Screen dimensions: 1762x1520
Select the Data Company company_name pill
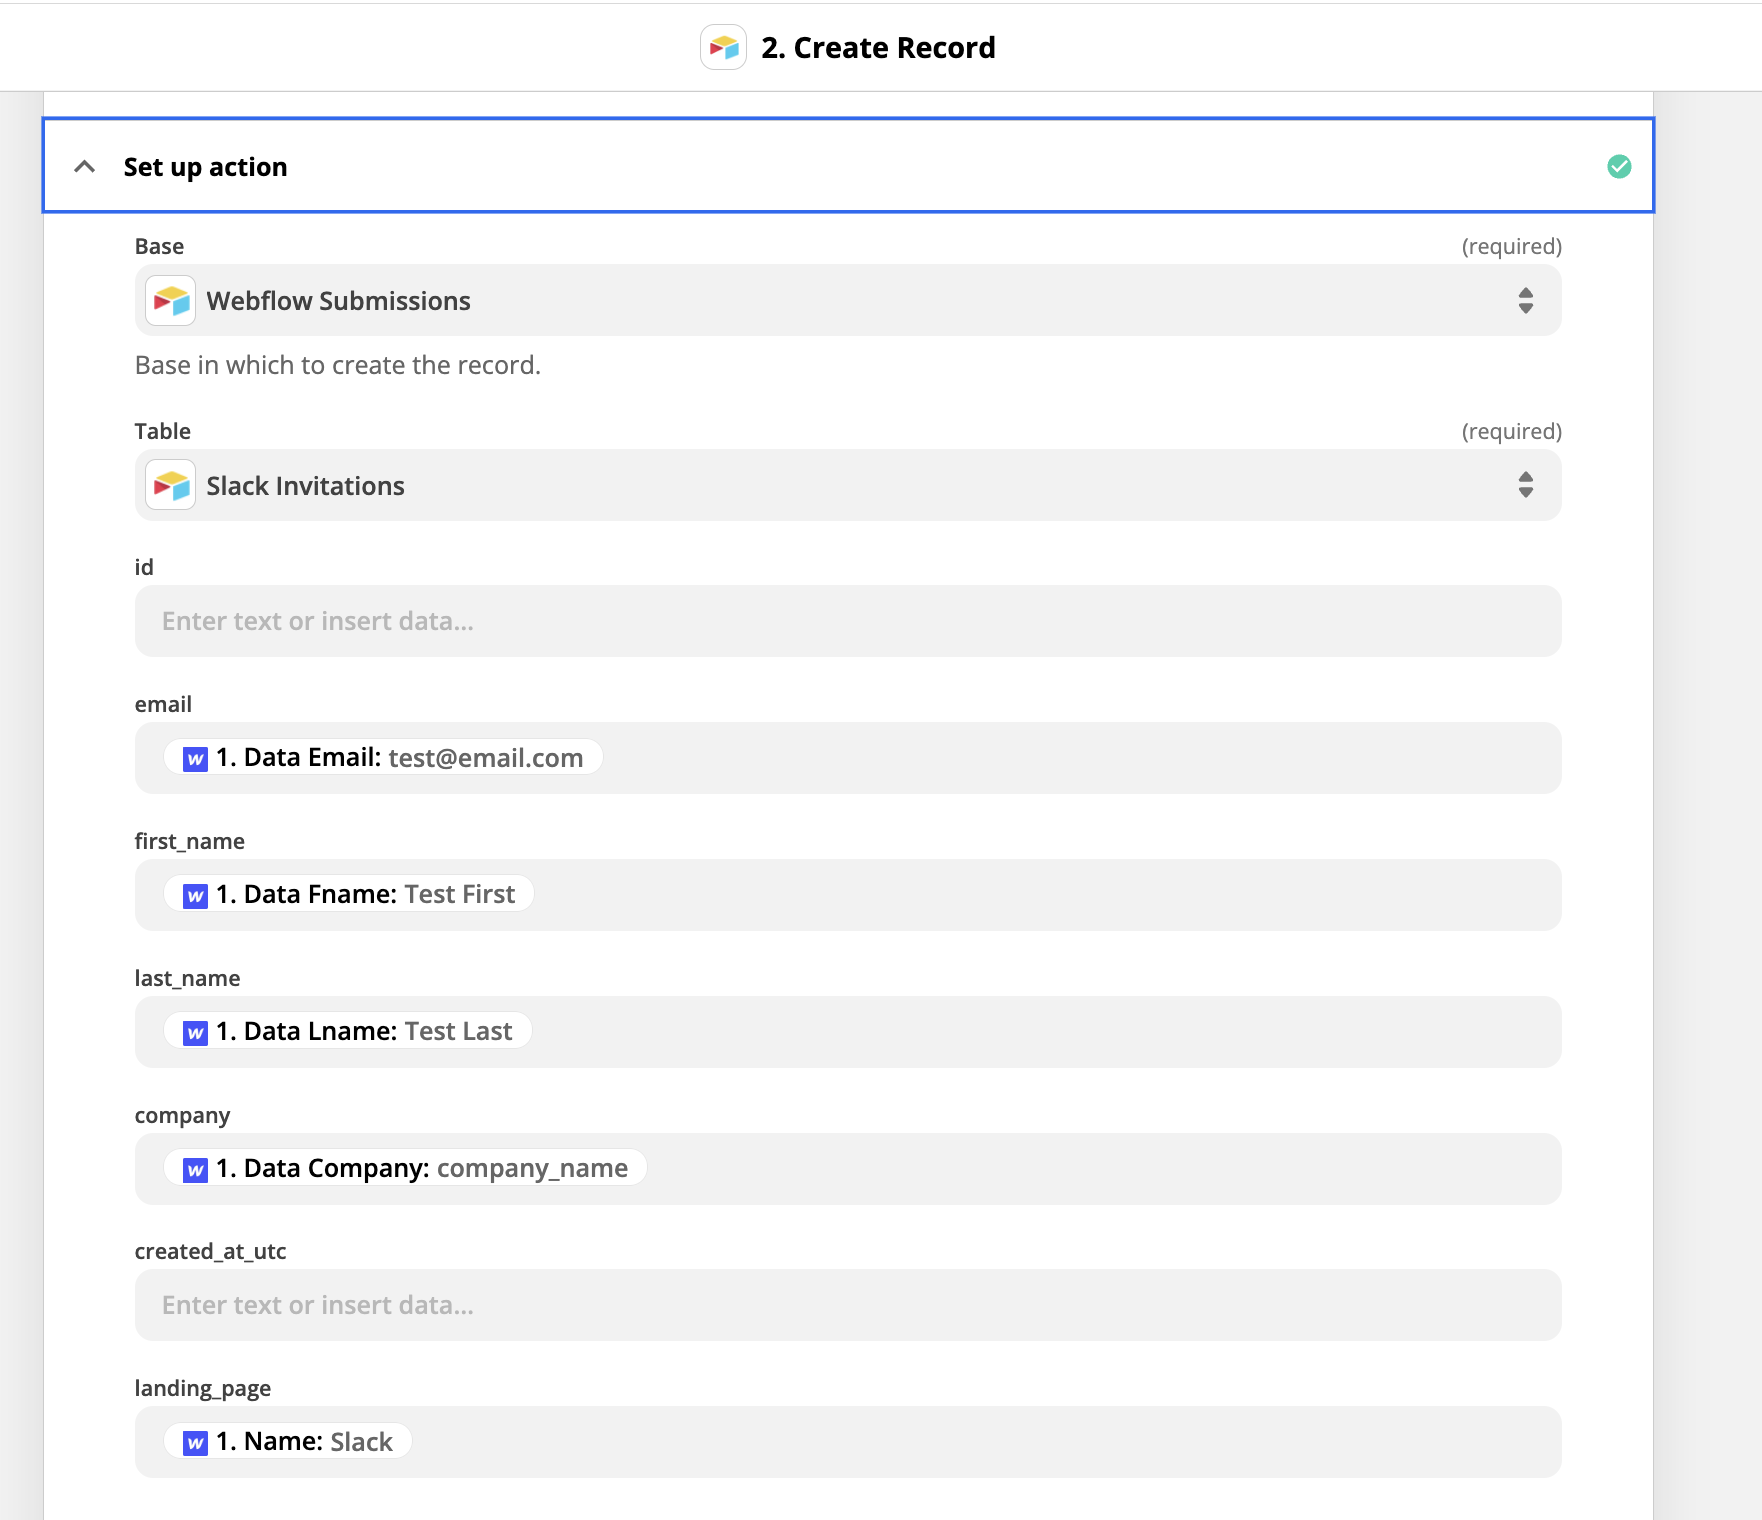pos(405,1169)
